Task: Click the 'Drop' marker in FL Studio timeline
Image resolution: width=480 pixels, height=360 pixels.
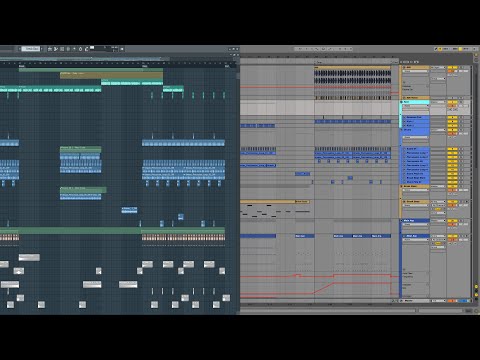Action: tap(145, 66)
